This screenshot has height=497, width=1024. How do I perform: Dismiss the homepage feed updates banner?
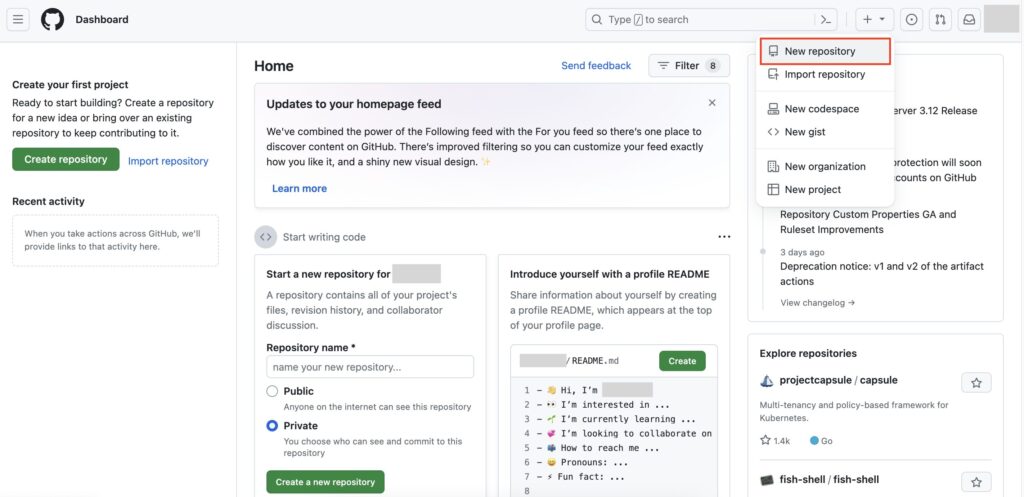712,103
